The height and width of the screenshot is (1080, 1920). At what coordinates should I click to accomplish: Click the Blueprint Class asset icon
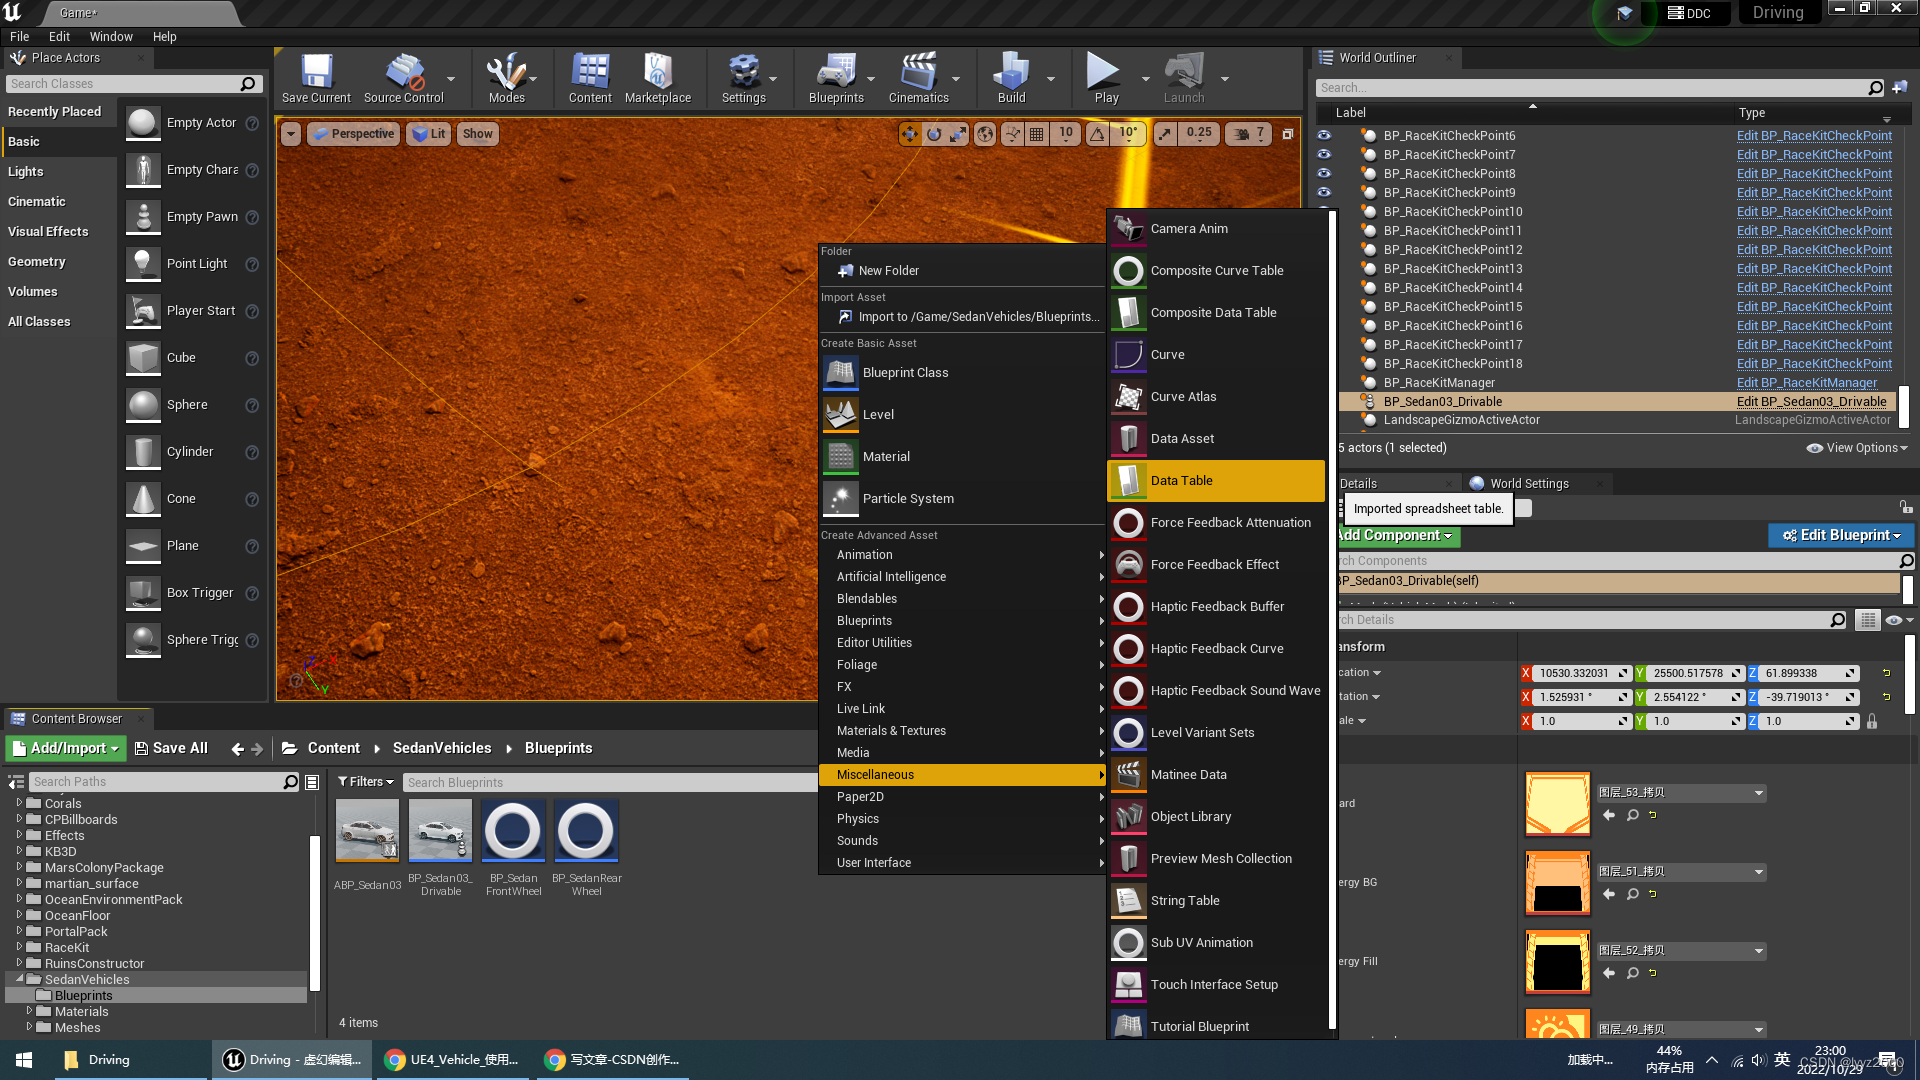click(x=841, y=373)
